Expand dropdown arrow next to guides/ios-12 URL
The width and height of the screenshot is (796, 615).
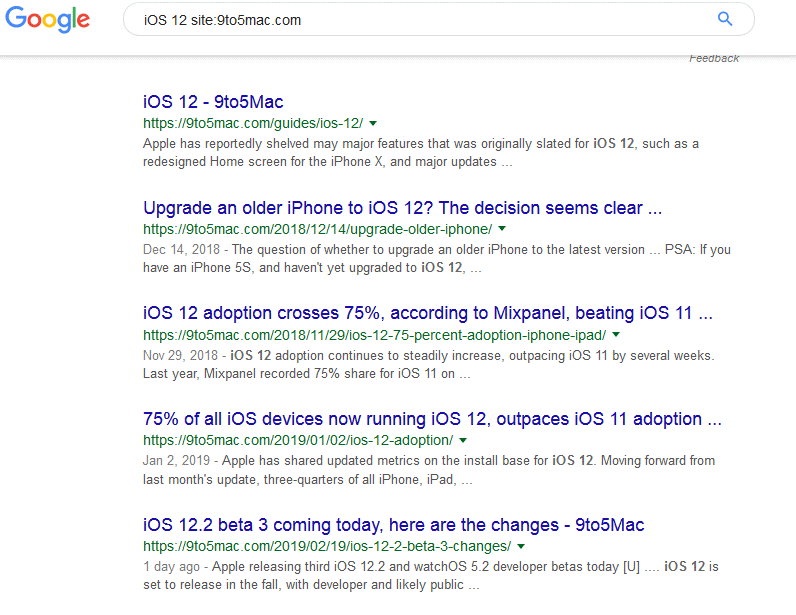coord(373,123)
